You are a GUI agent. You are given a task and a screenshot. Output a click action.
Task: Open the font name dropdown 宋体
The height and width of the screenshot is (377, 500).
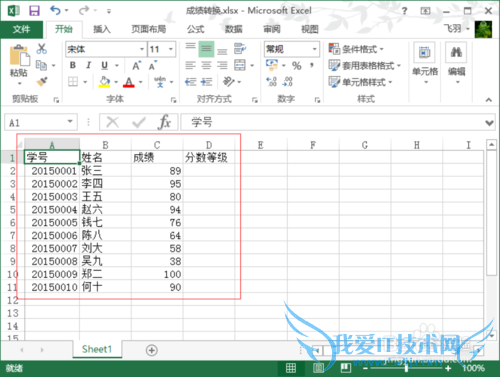tap(142, 49)
